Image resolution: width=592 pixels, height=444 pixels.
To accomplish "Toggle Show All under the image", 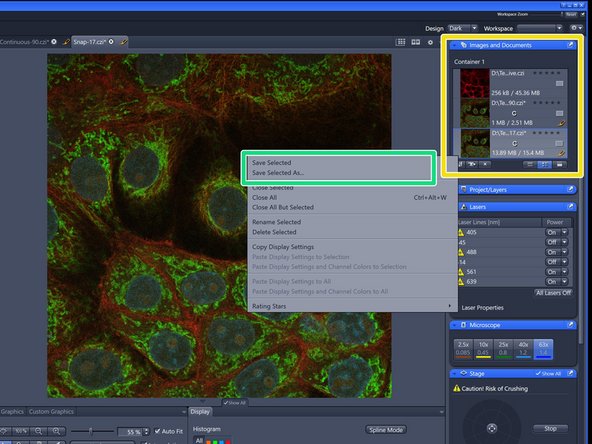I will point(234,403).
